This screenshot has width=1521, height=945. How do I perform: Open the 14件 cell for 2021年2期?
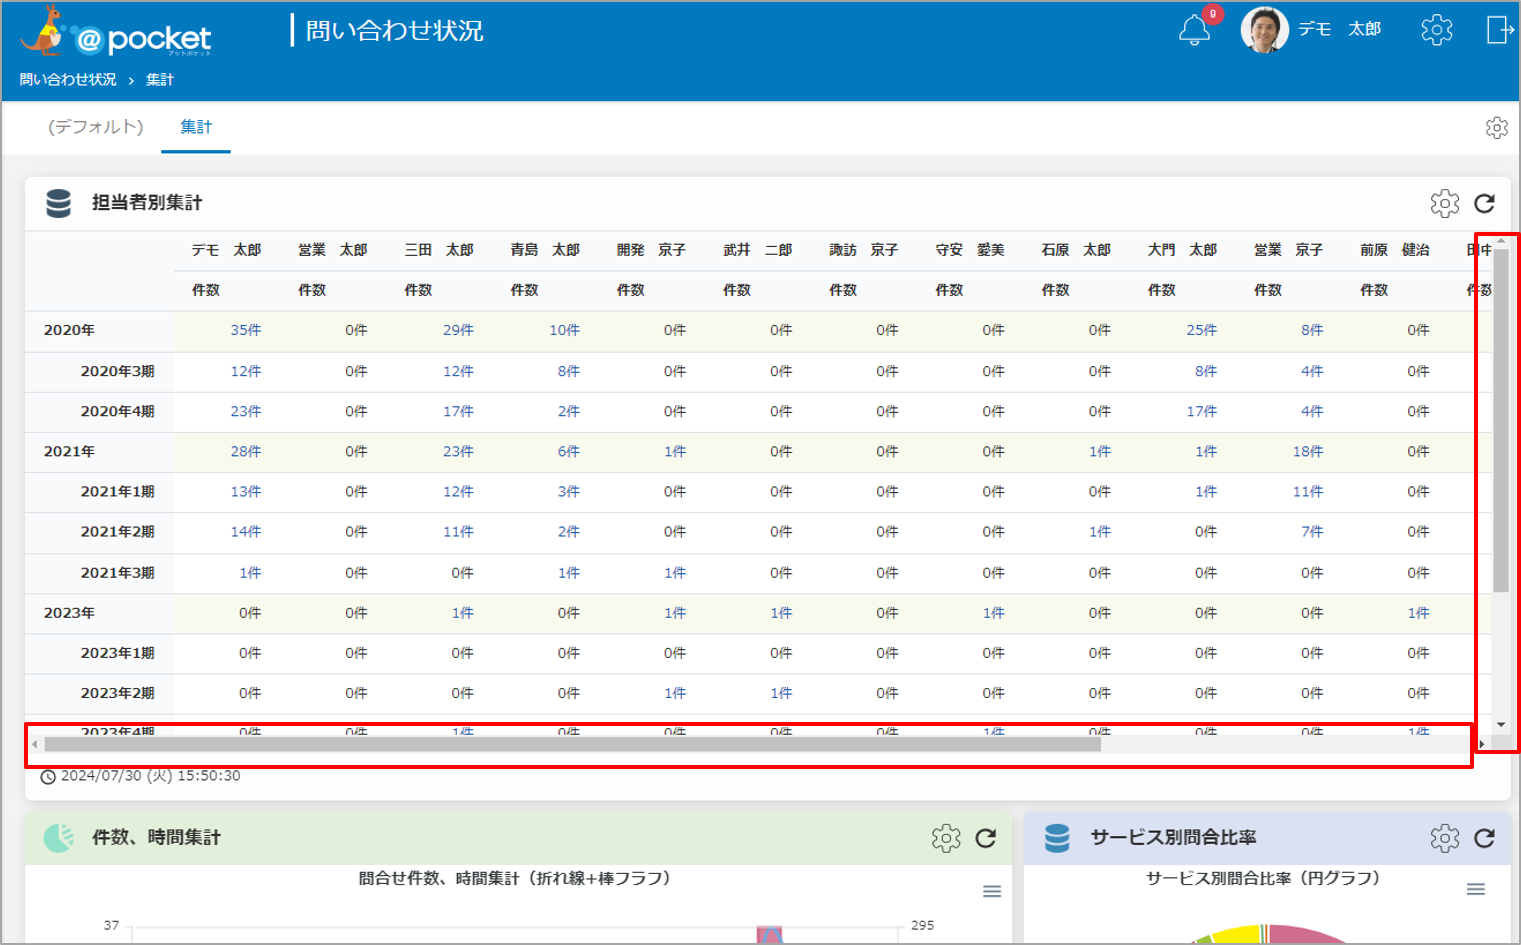(x=246, y=532)
